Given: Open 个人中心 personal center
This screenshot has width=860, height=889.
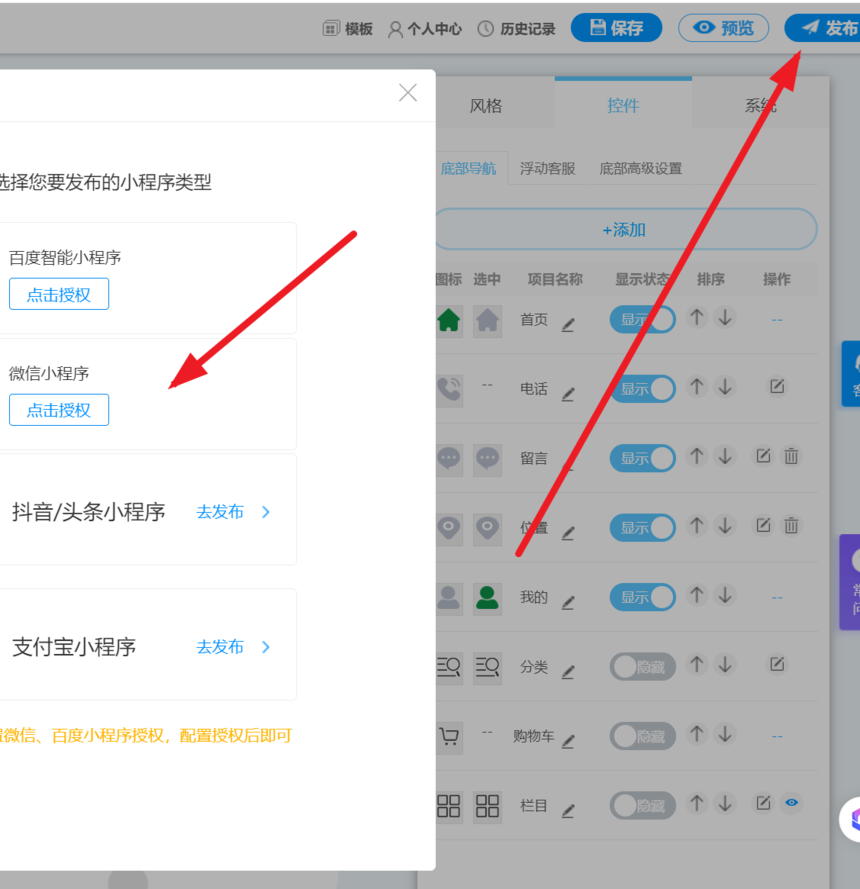Looking at the screenshot, I should [425, 29].
